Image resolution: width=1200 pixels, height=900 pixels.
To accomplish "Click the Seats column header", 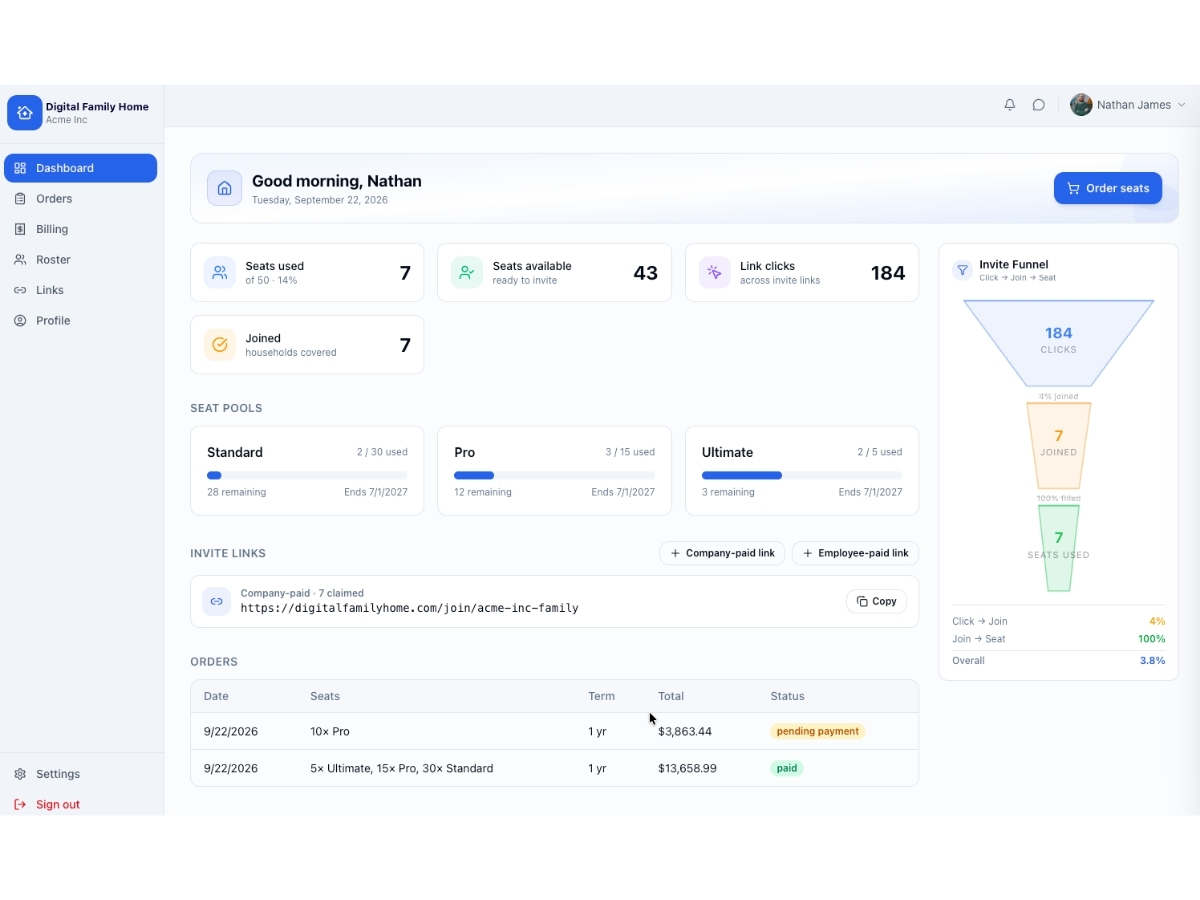I will coord(325,696).
